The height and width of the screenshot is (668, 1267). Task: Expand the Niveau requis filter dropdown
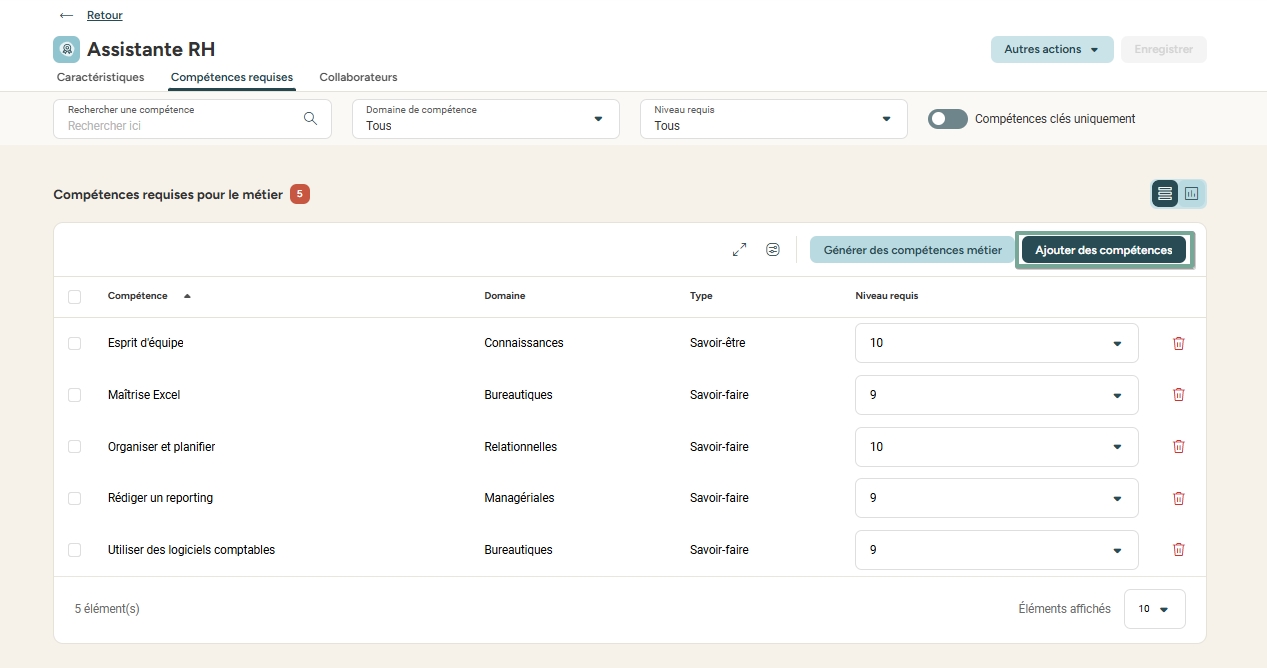point(773,119)
